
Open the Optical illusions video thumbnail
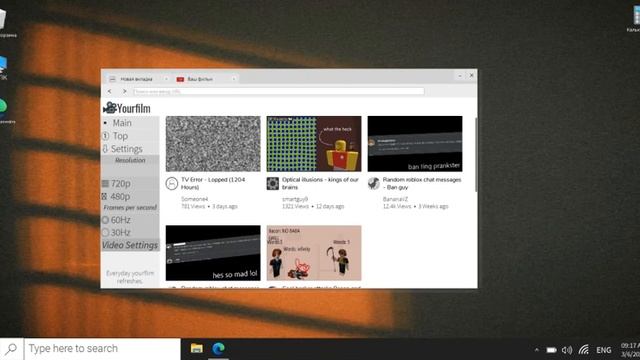click(314, 144)
